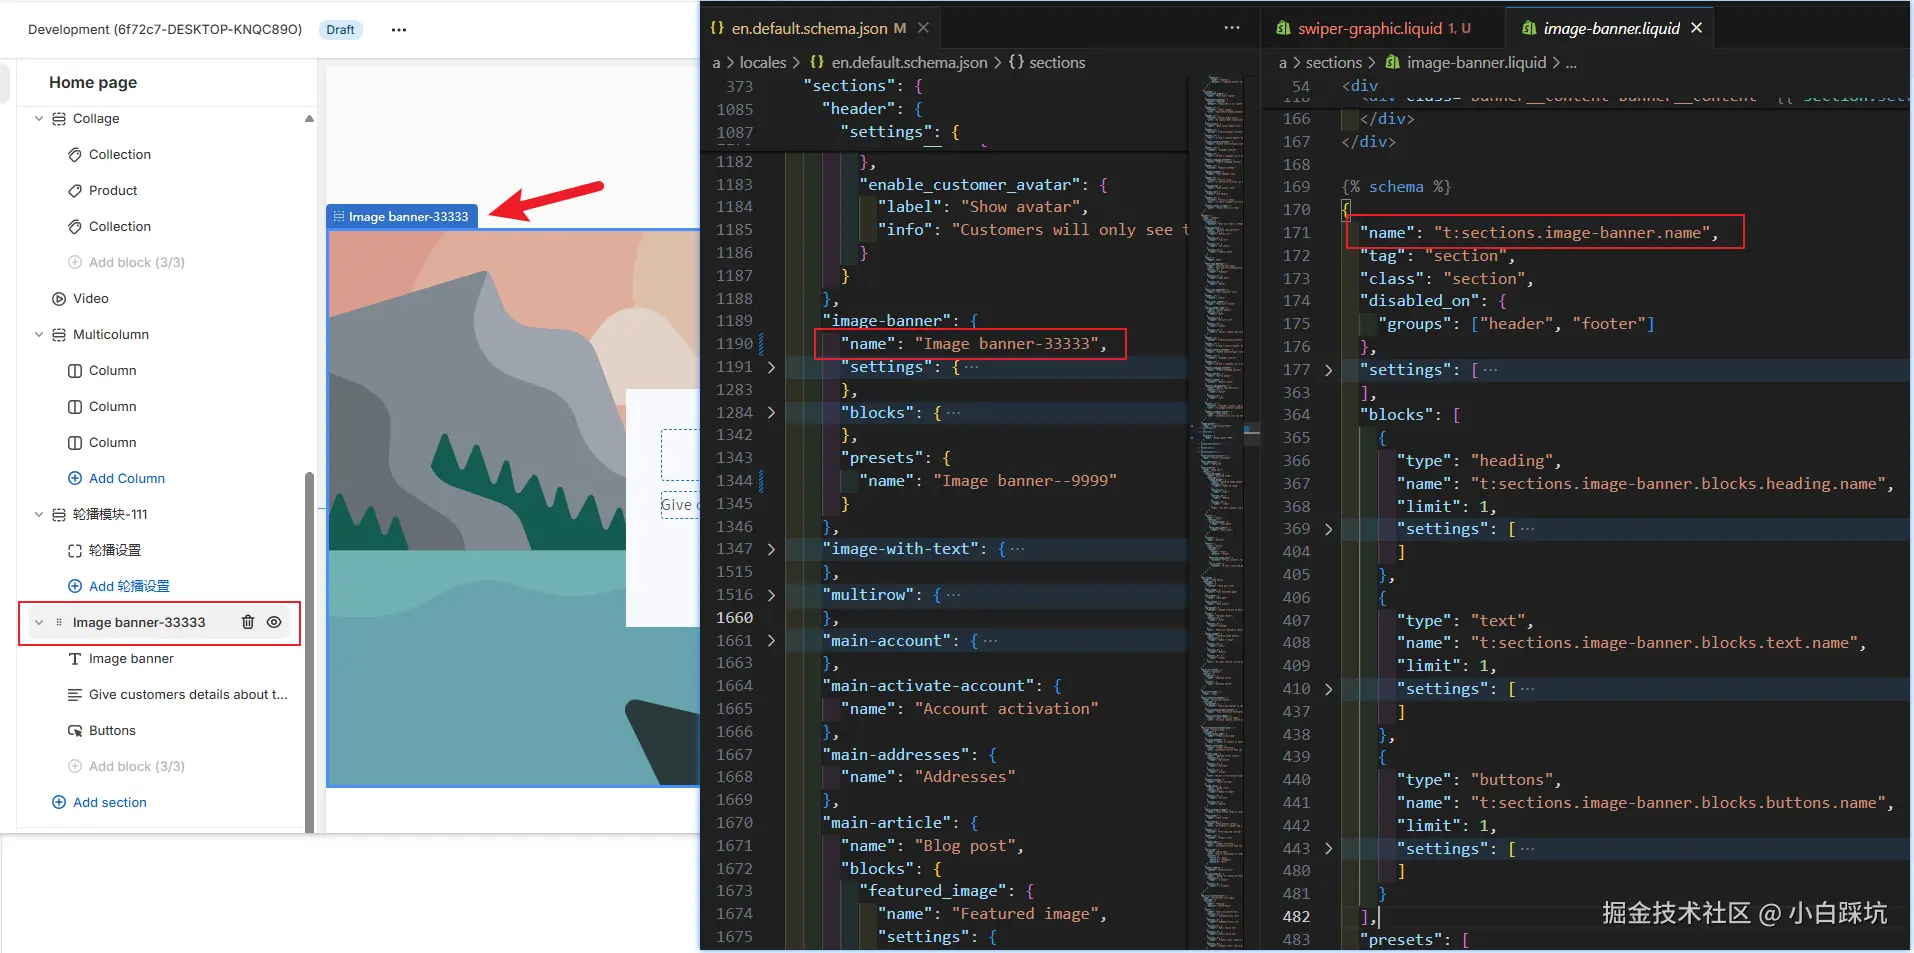This screenshot has height=953, width=1914.
Task: Select the Product block icon
Action: (x=75, y=190)
